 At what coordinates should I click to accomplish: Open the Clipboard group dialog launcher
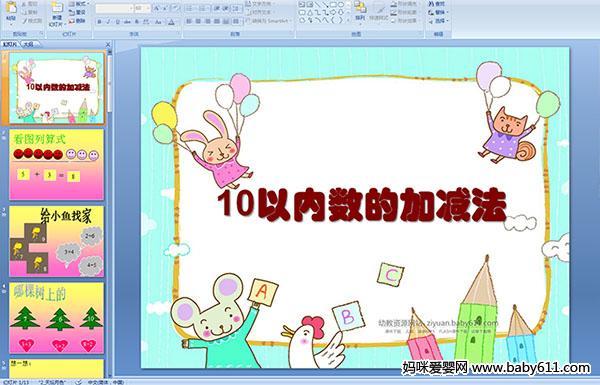point(41,34)
